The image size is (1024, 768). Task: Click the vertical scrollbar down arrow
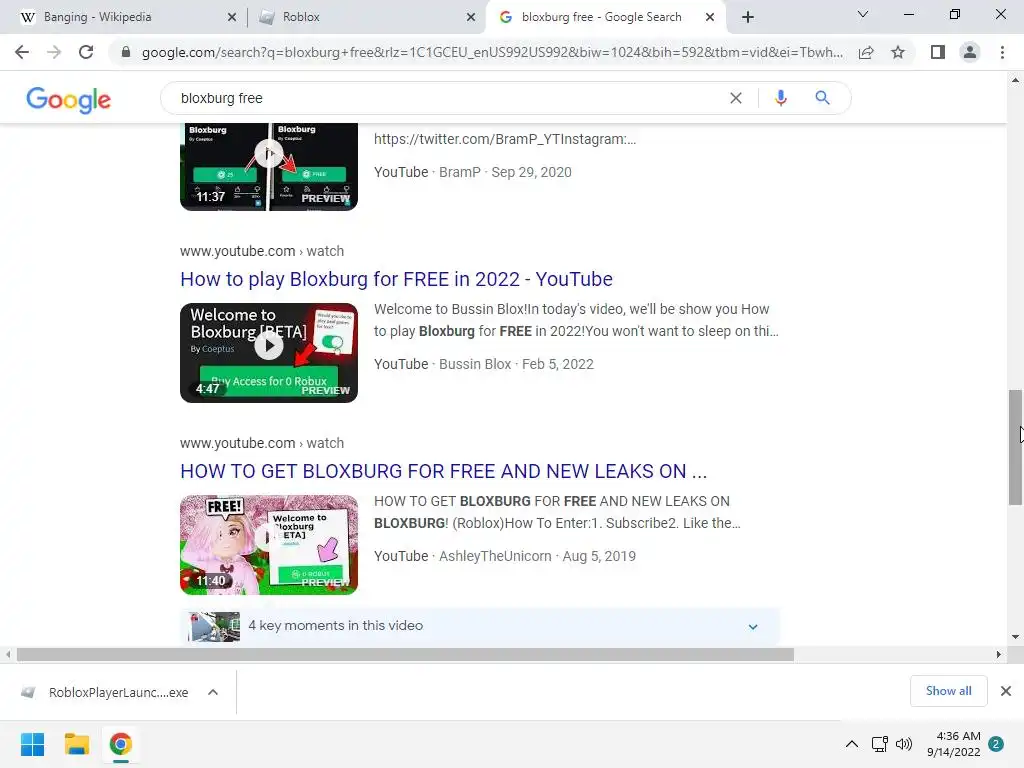click(x=1015, y=637)
